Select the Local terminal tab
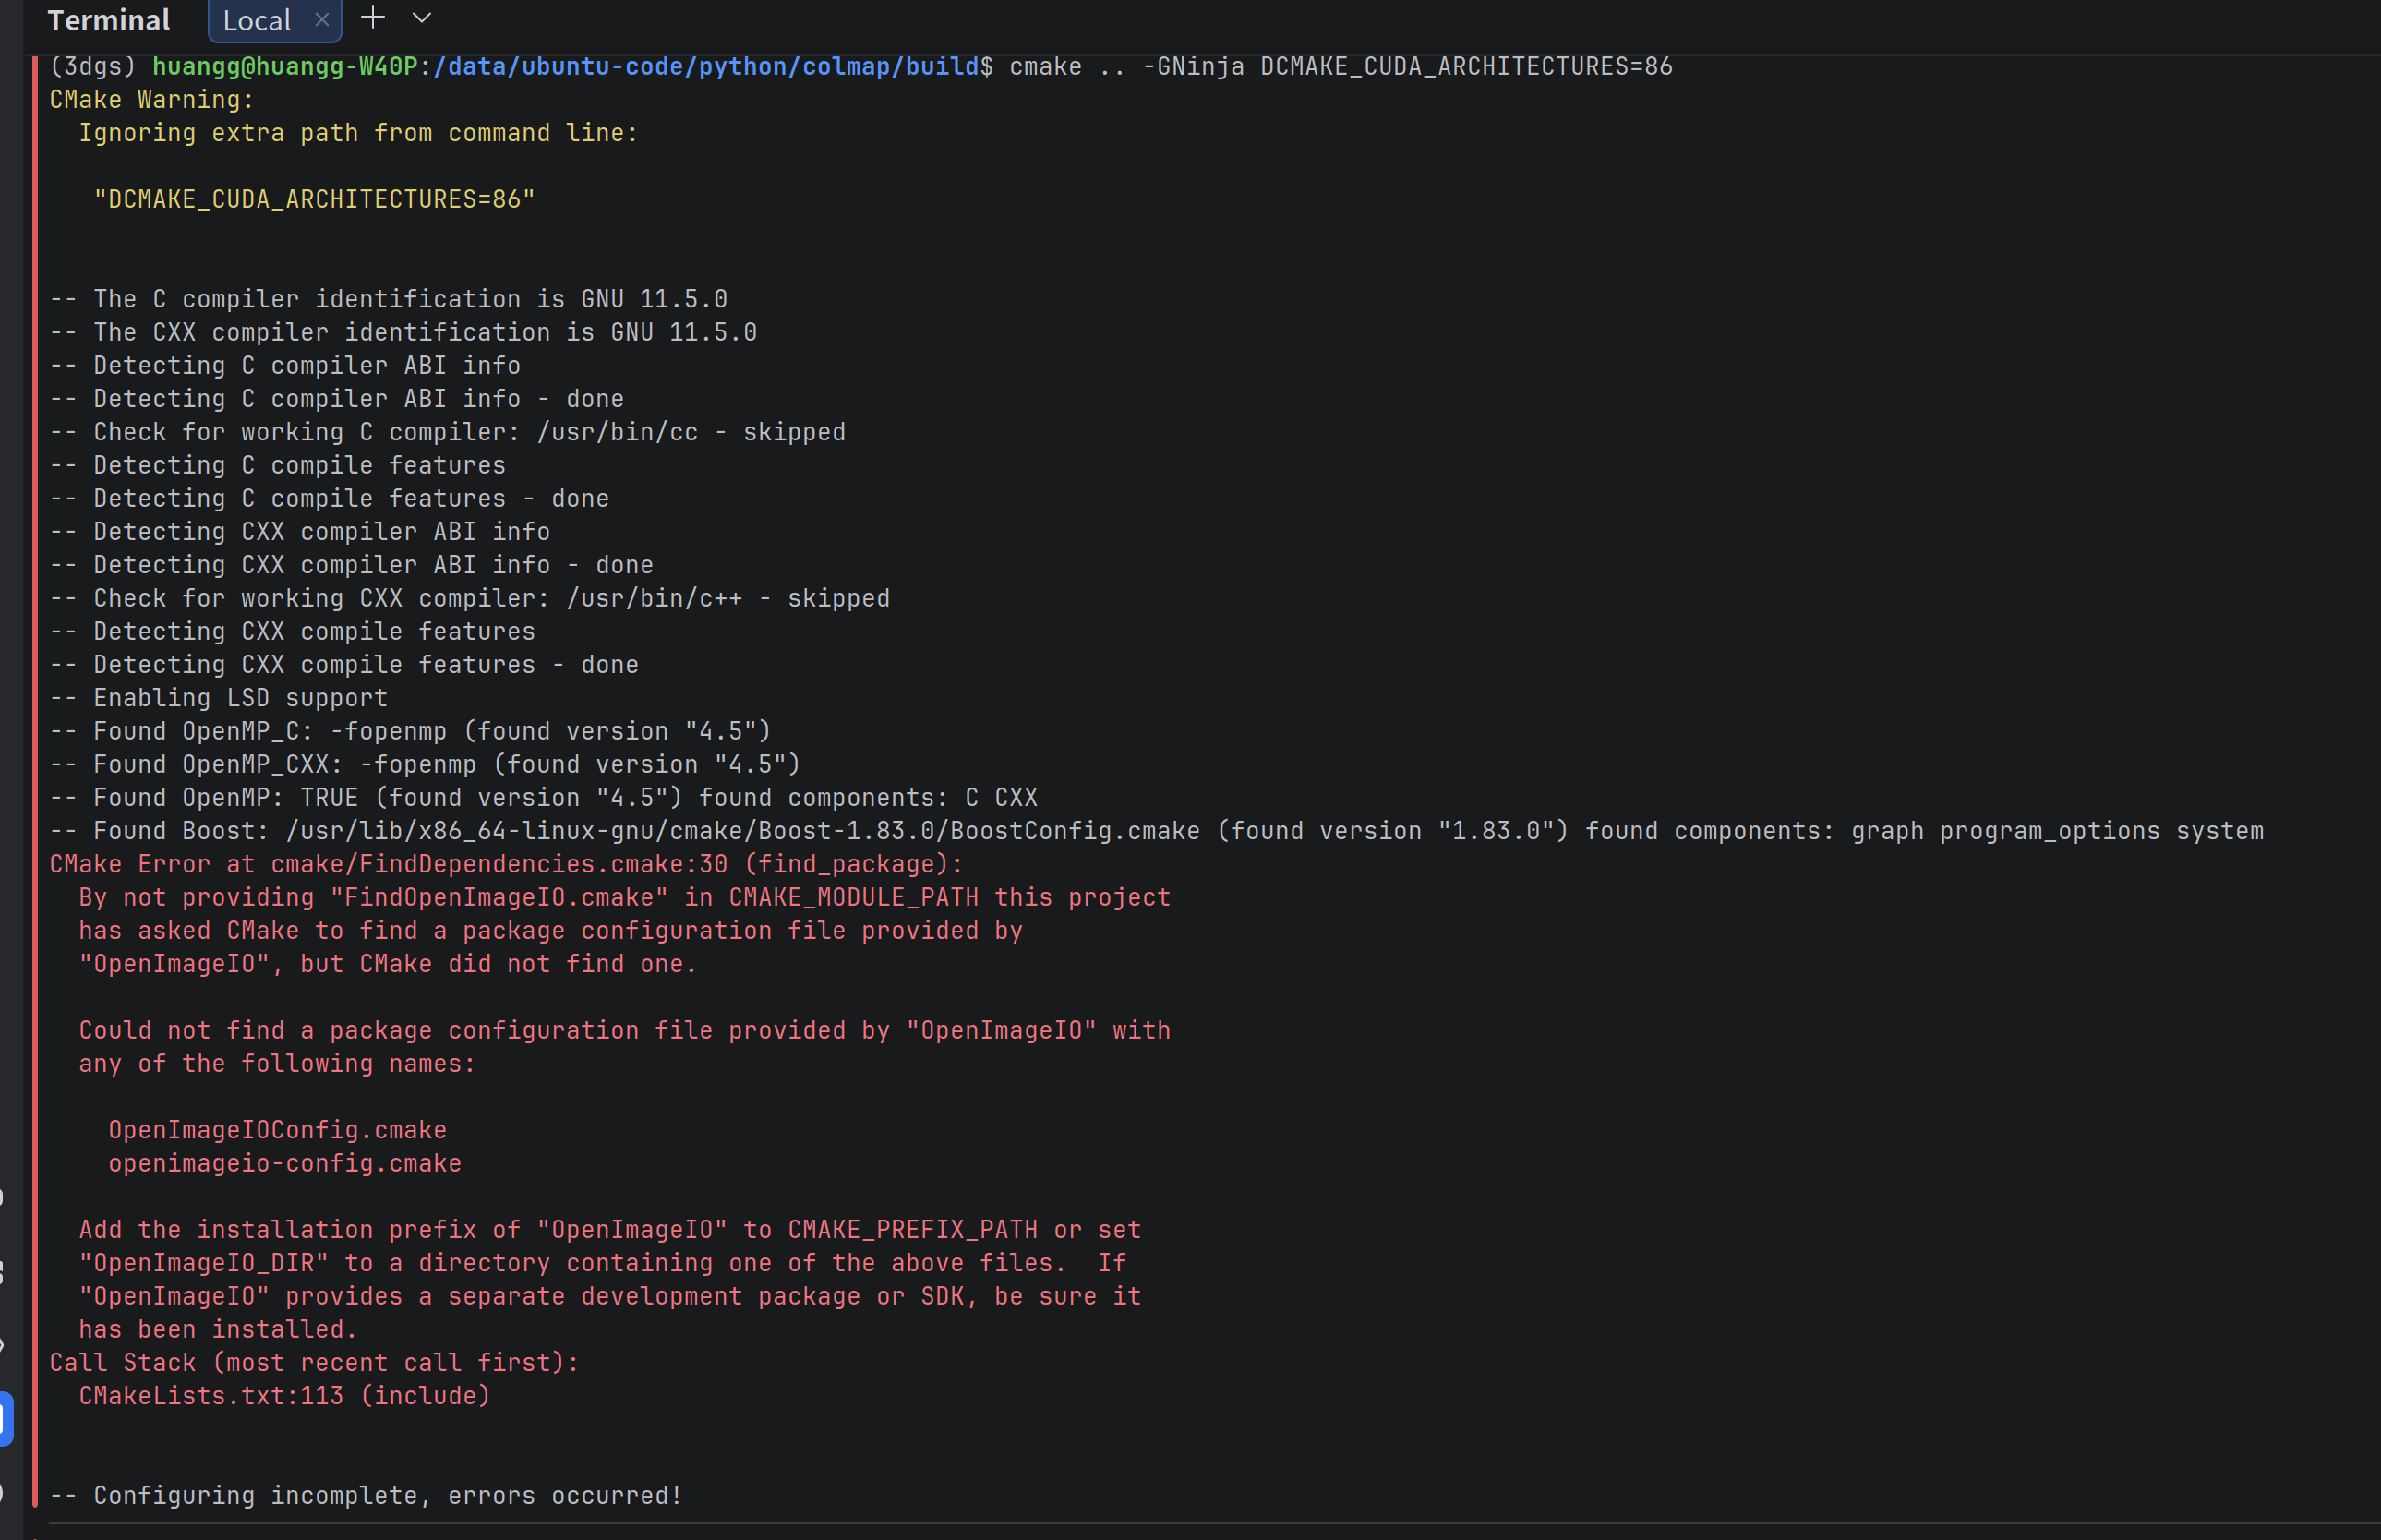 [256, 21]
